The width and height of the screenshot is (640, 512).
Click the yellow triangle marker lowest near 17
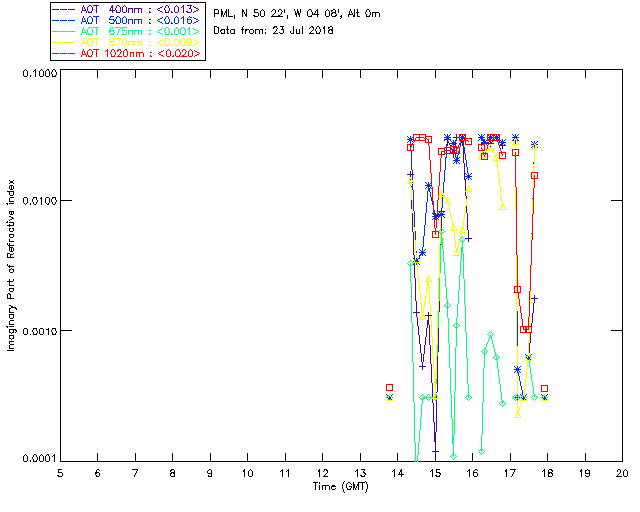(518, 415)
